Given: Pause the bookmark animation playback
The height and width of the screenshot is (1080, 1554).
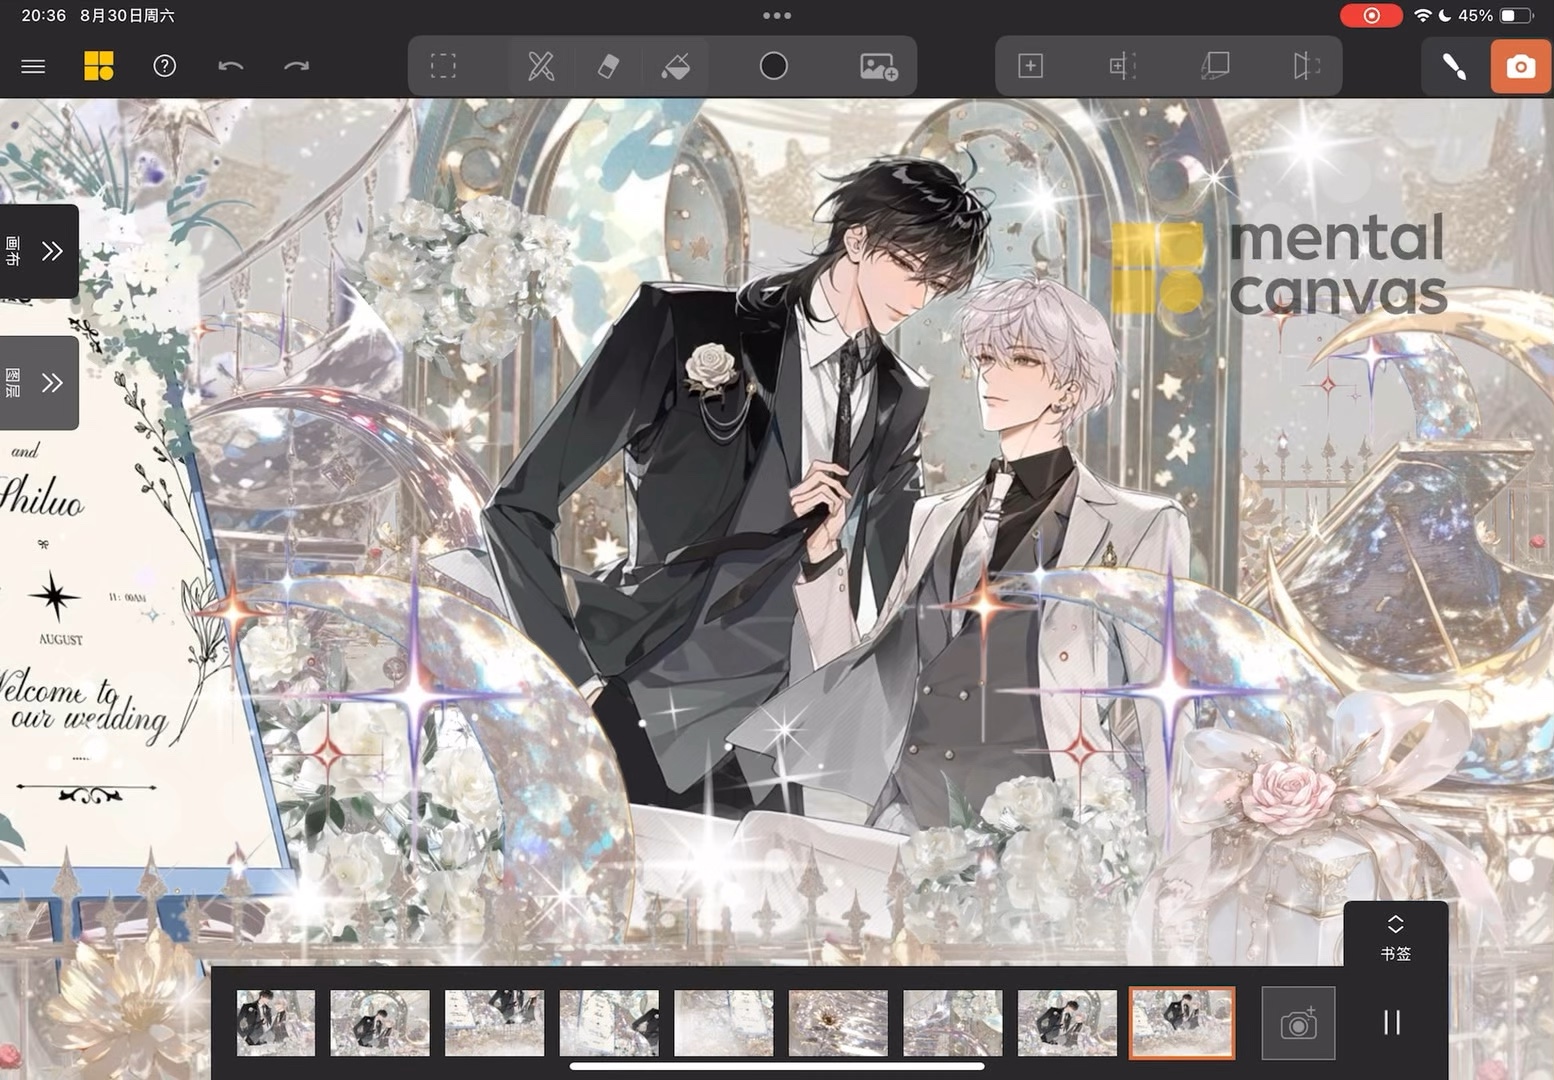Looking at the screenshot, I should pos(1392,1022).
